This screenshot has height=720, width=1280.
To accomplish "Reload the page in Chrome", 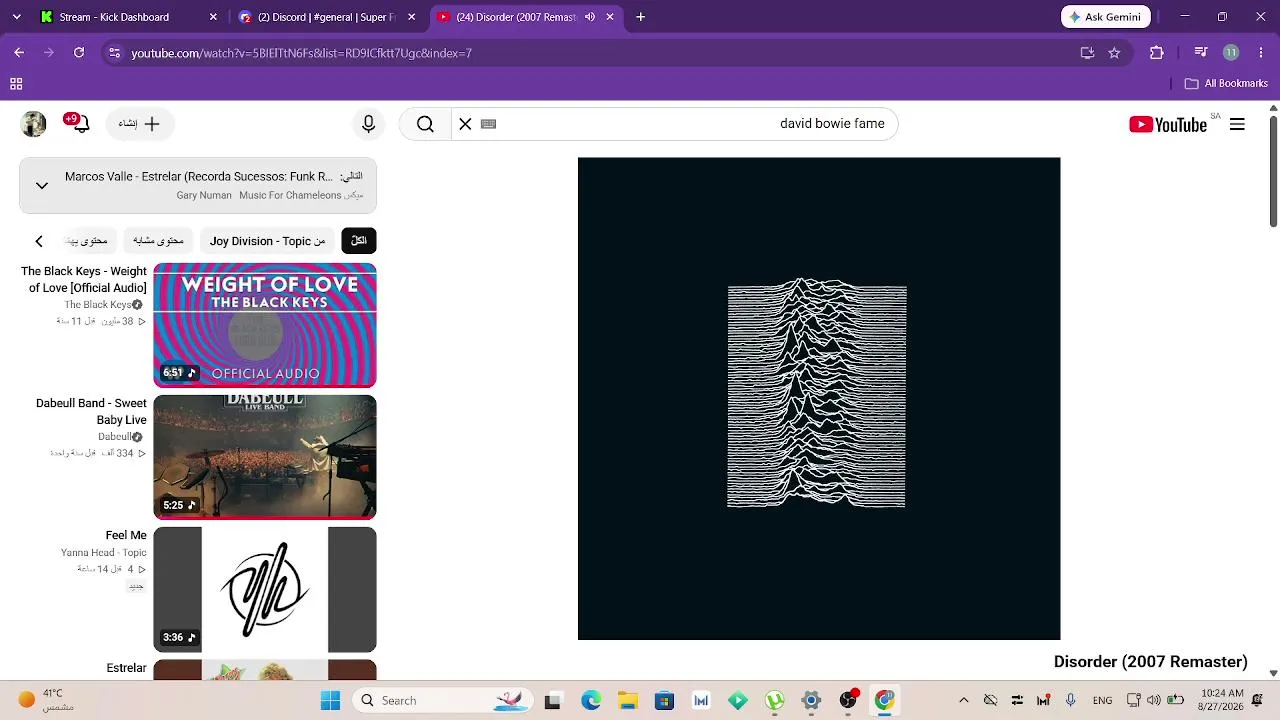I will click(x=79, y=53).
